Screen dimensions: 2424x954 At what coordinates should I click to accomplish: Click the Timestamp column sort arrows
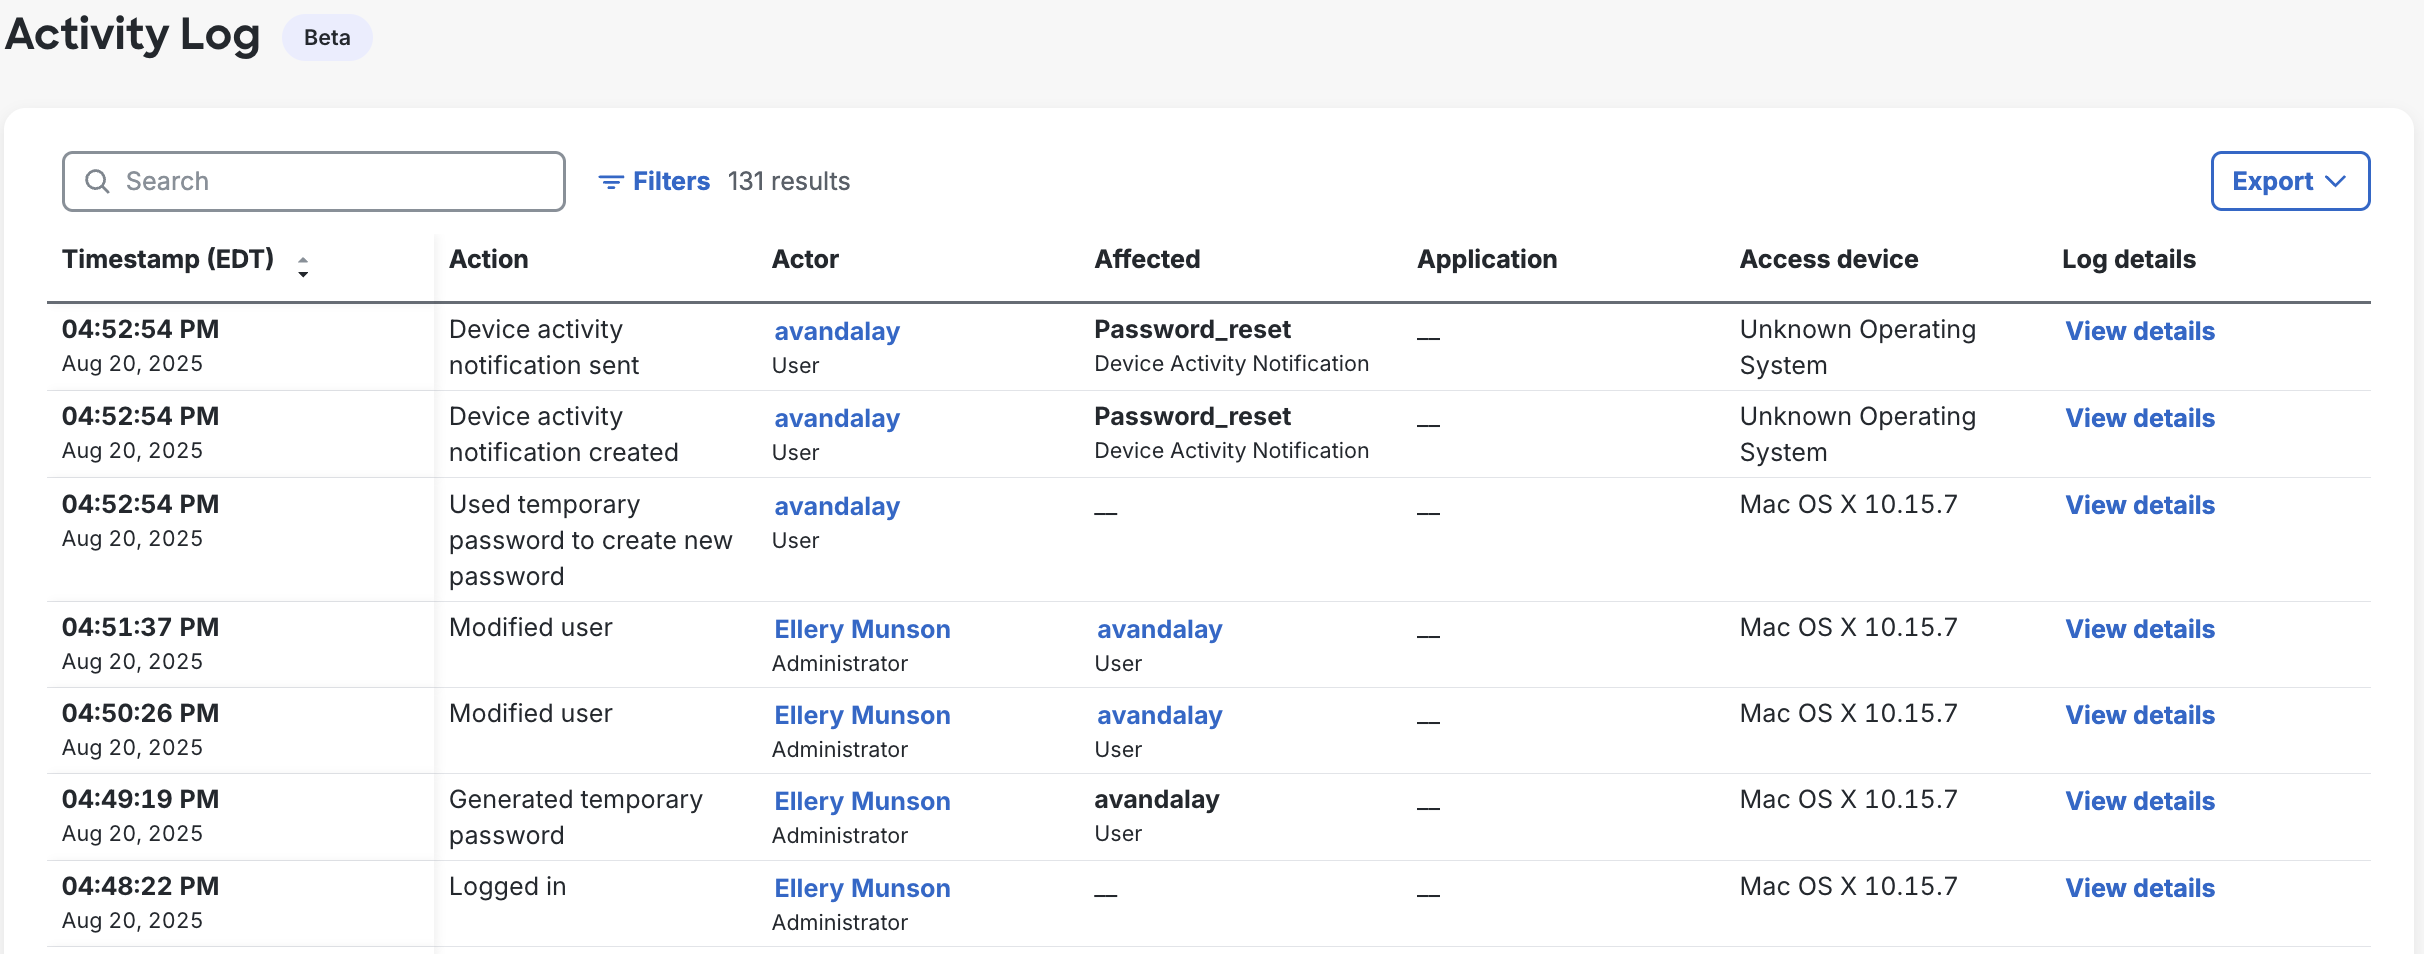click(303, 265)
